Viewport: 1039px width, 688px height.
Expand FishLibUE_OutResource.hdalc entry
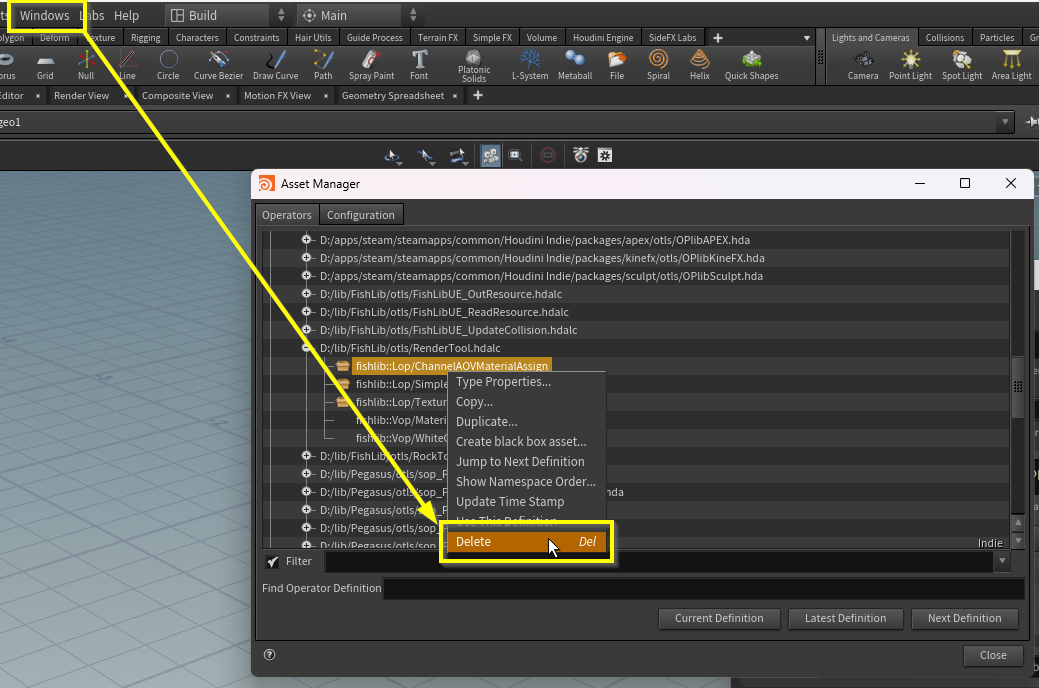[306, 293]
